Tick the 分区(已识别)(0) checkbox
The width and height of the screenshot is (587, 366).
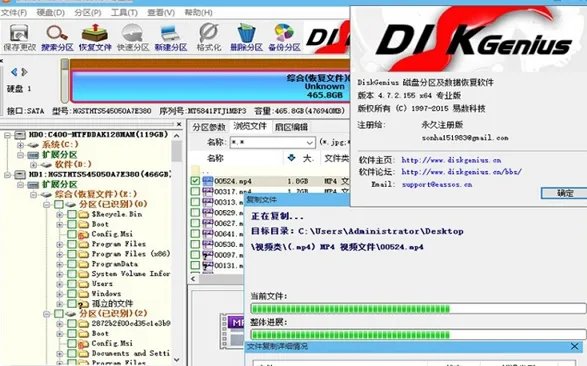pos(59,204)
